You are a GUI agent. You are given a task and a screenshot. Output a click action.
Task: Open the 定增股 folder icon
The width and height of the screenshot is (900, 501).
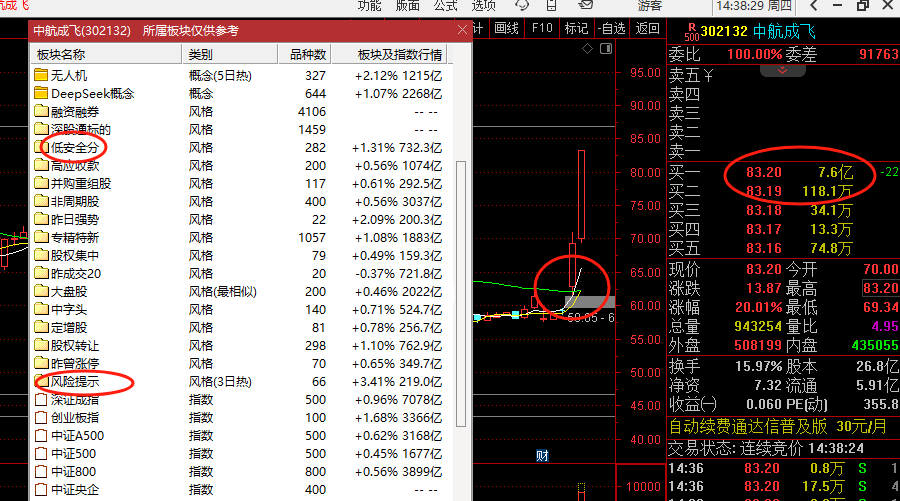tap(41, 327)
